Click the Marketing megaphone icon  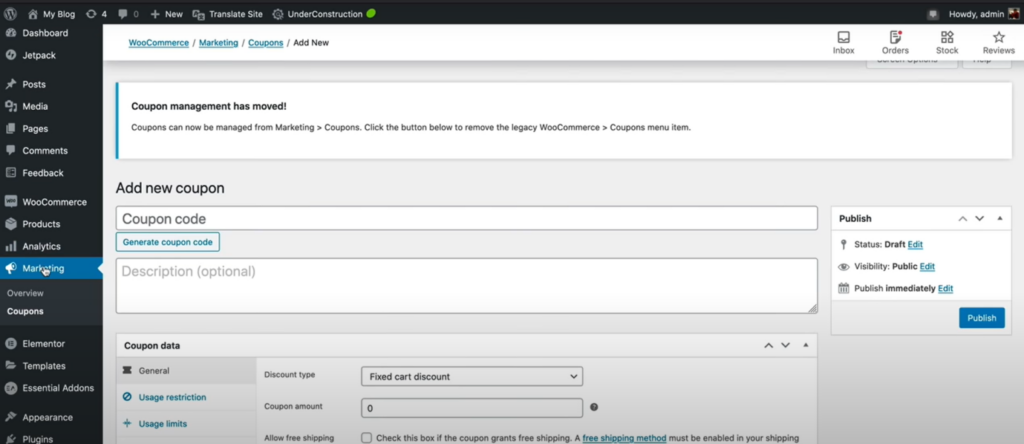click(x=10, y=268)
